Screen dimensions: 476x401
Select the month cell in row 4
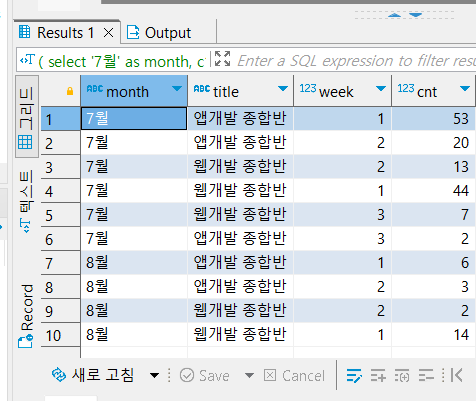(x=134, y=190)
